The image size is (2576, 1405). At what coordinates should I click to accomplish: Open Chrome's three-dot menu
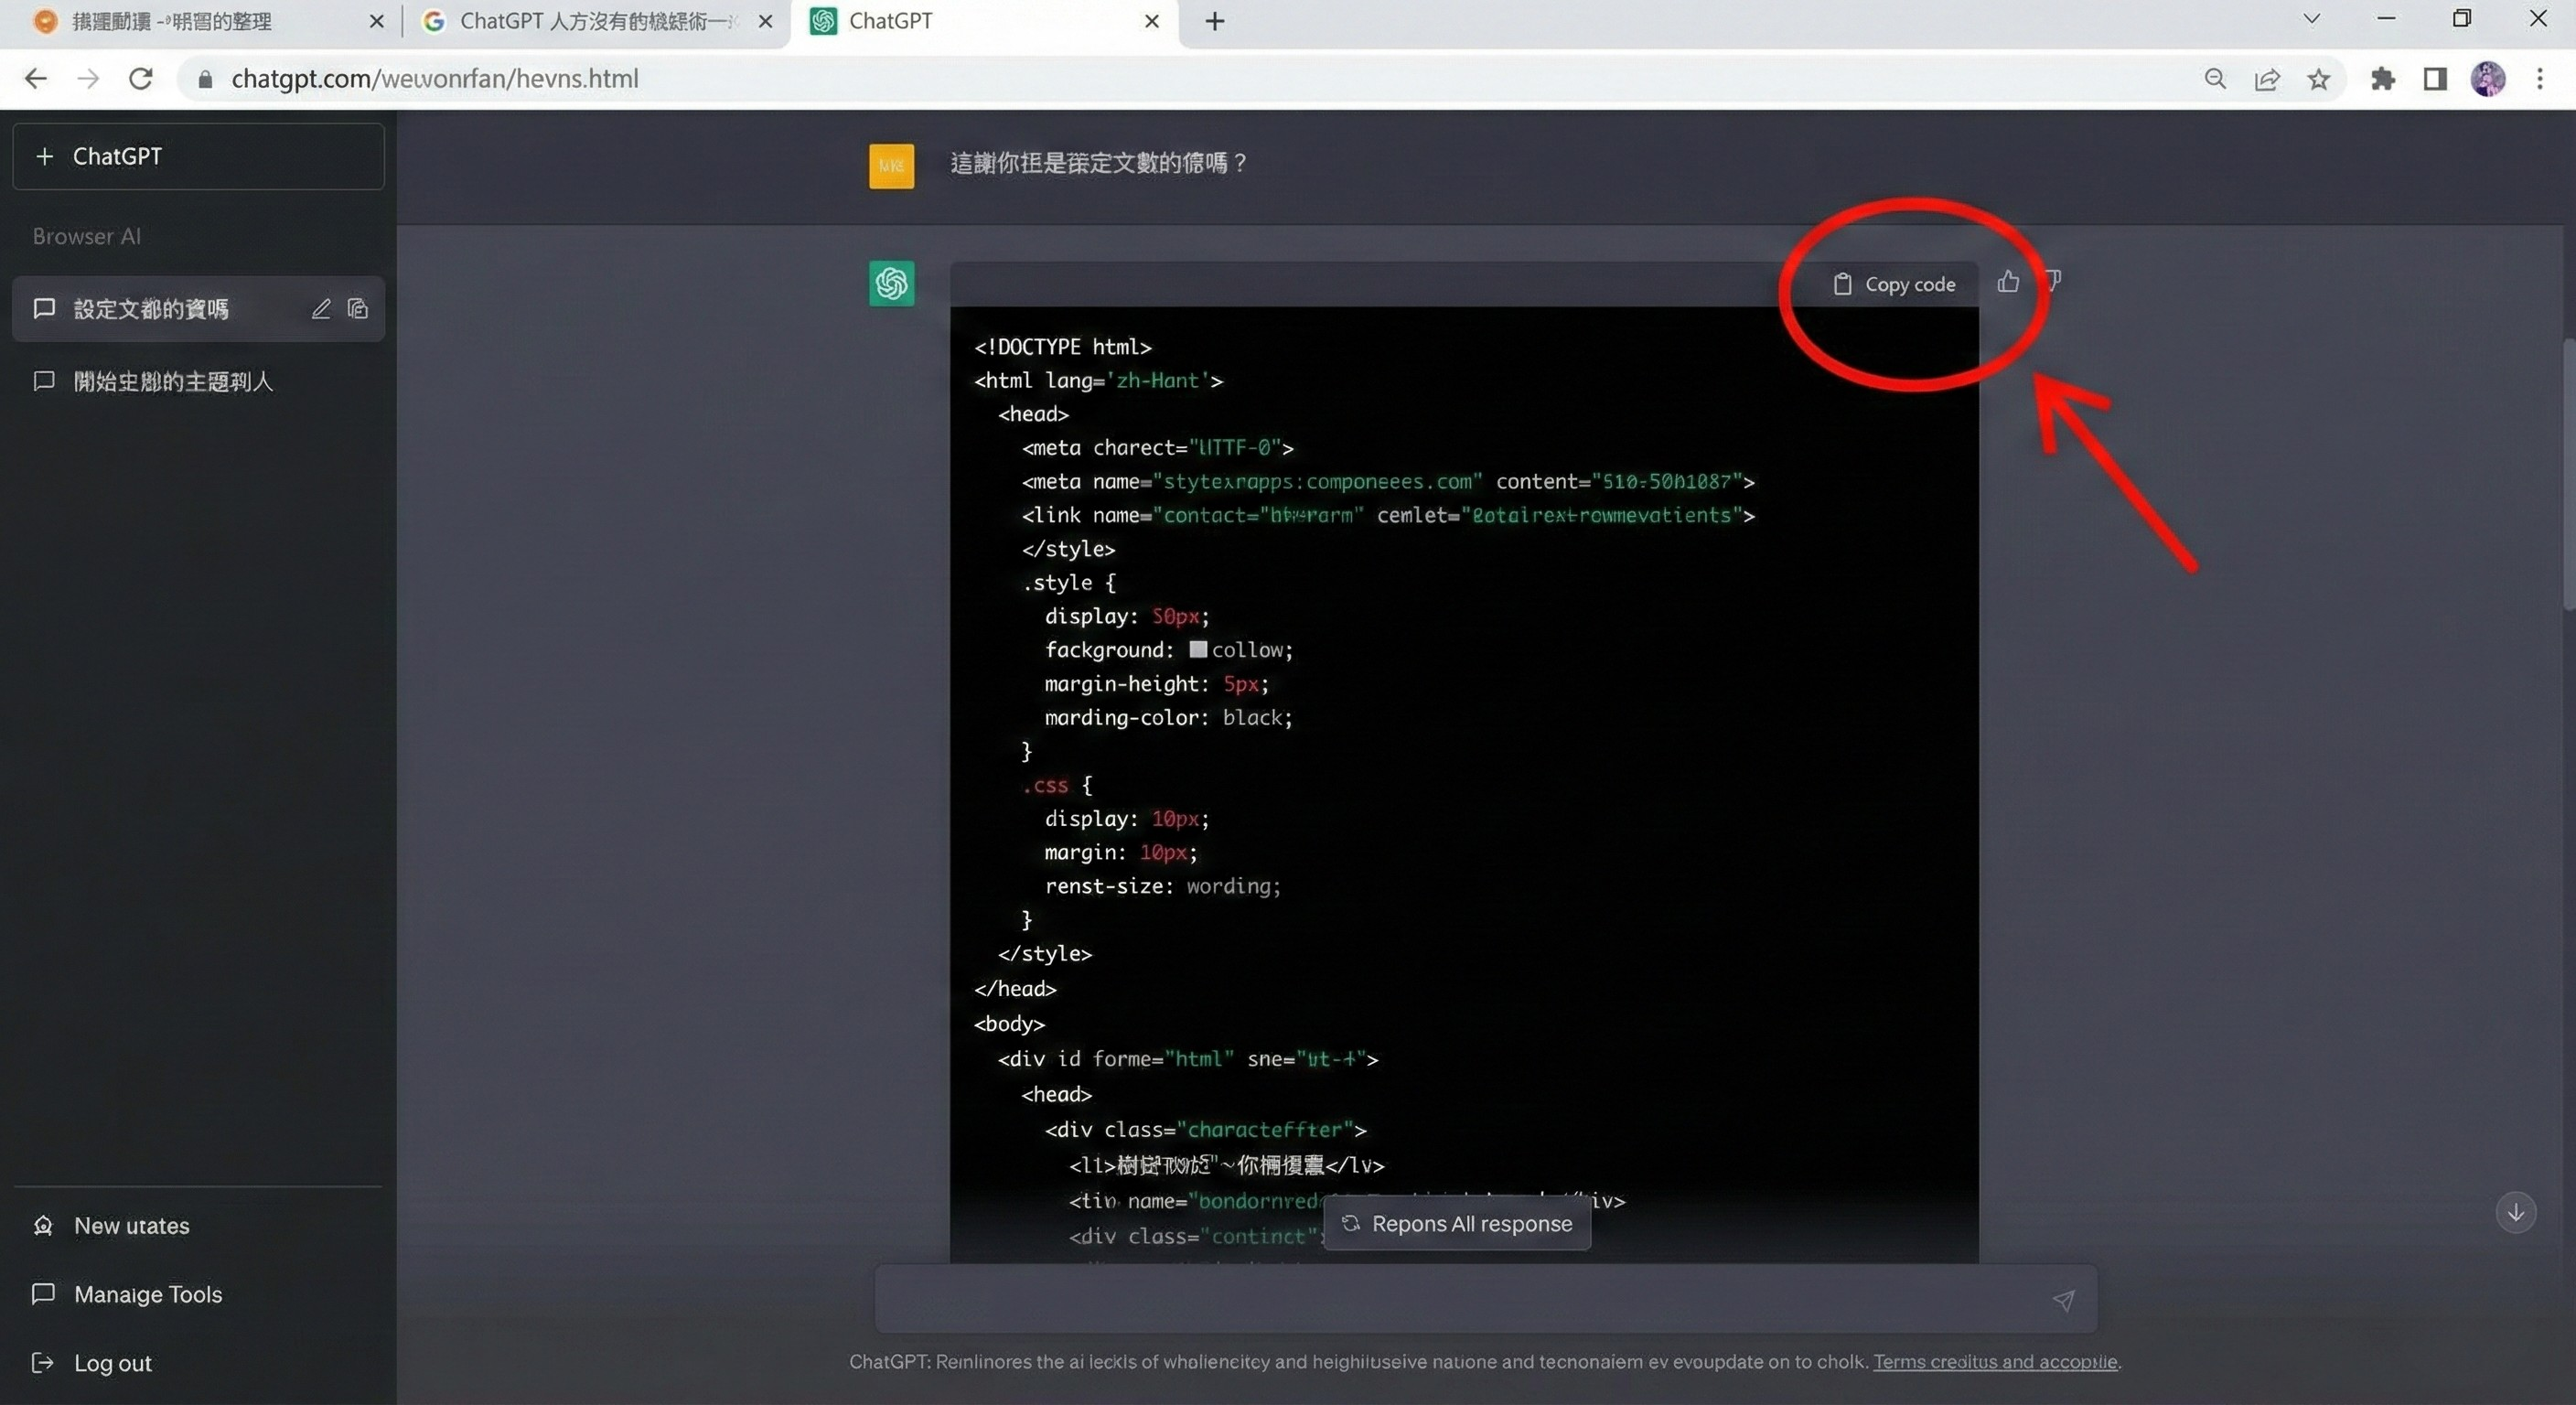point(2539,79)
